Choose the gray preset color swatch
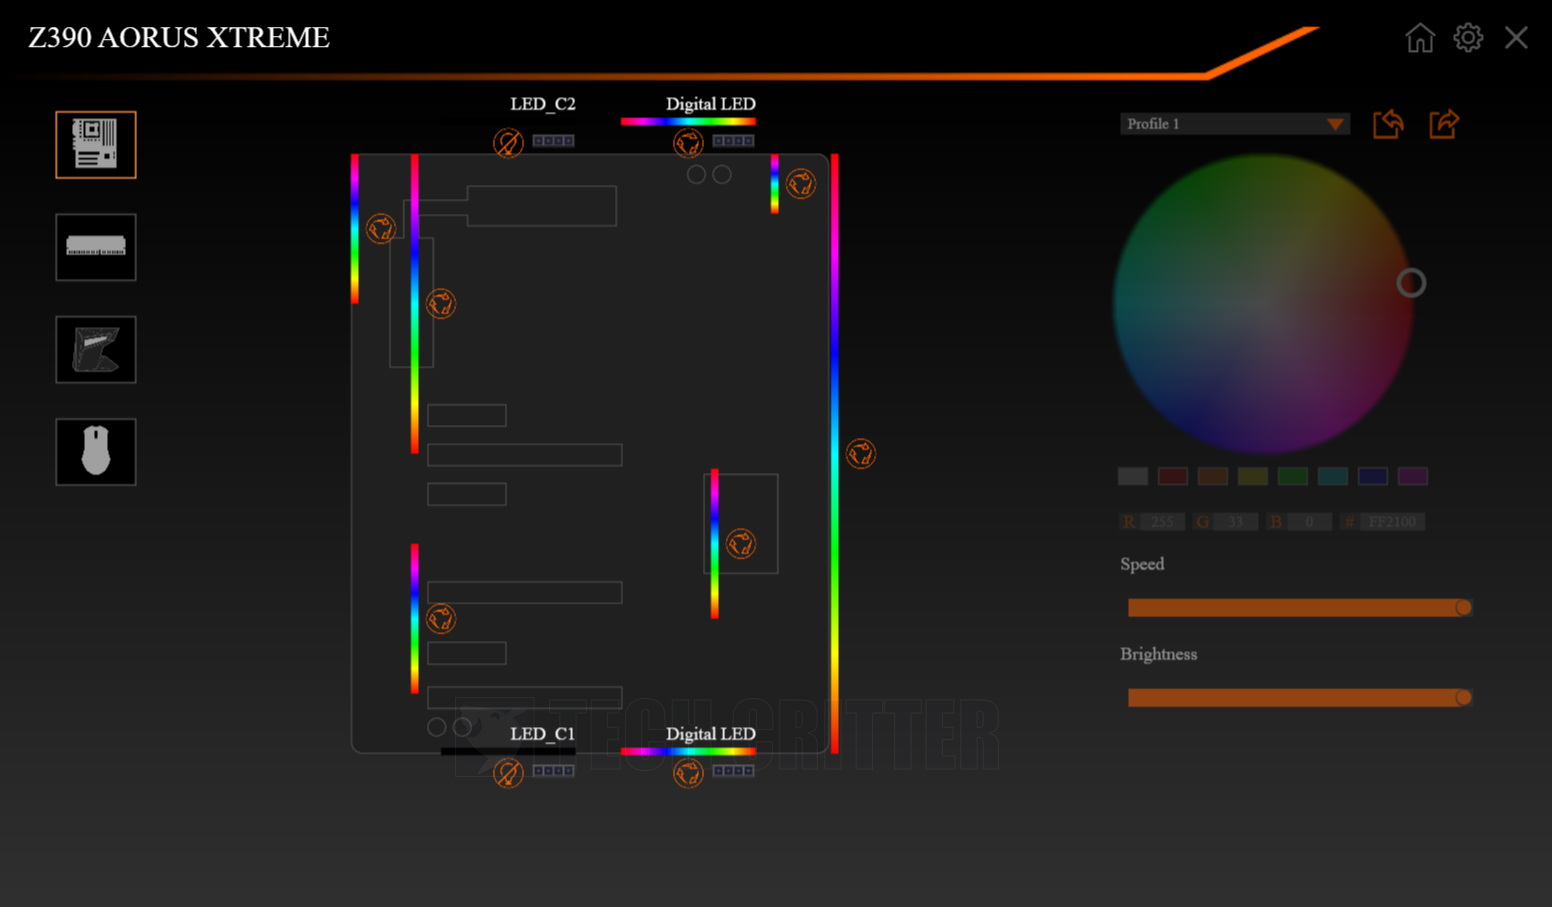The width and height of the screenshot is (1552, 907). click(x=1133, y=476)
